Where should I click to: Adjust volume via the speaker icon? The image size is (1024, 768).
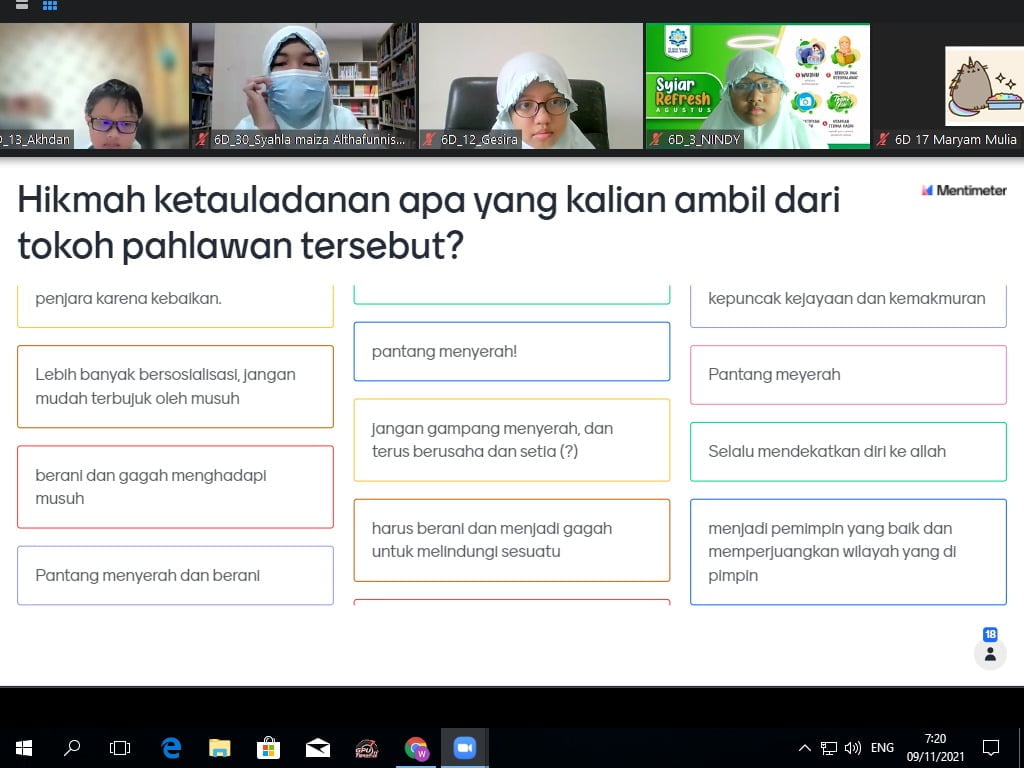tap(852, 747)
